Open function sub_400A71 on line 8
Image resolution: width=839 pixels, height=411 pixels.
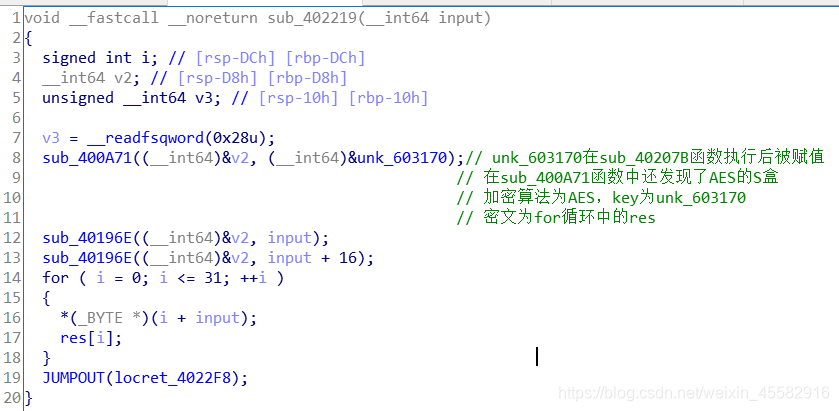[87, 158]
